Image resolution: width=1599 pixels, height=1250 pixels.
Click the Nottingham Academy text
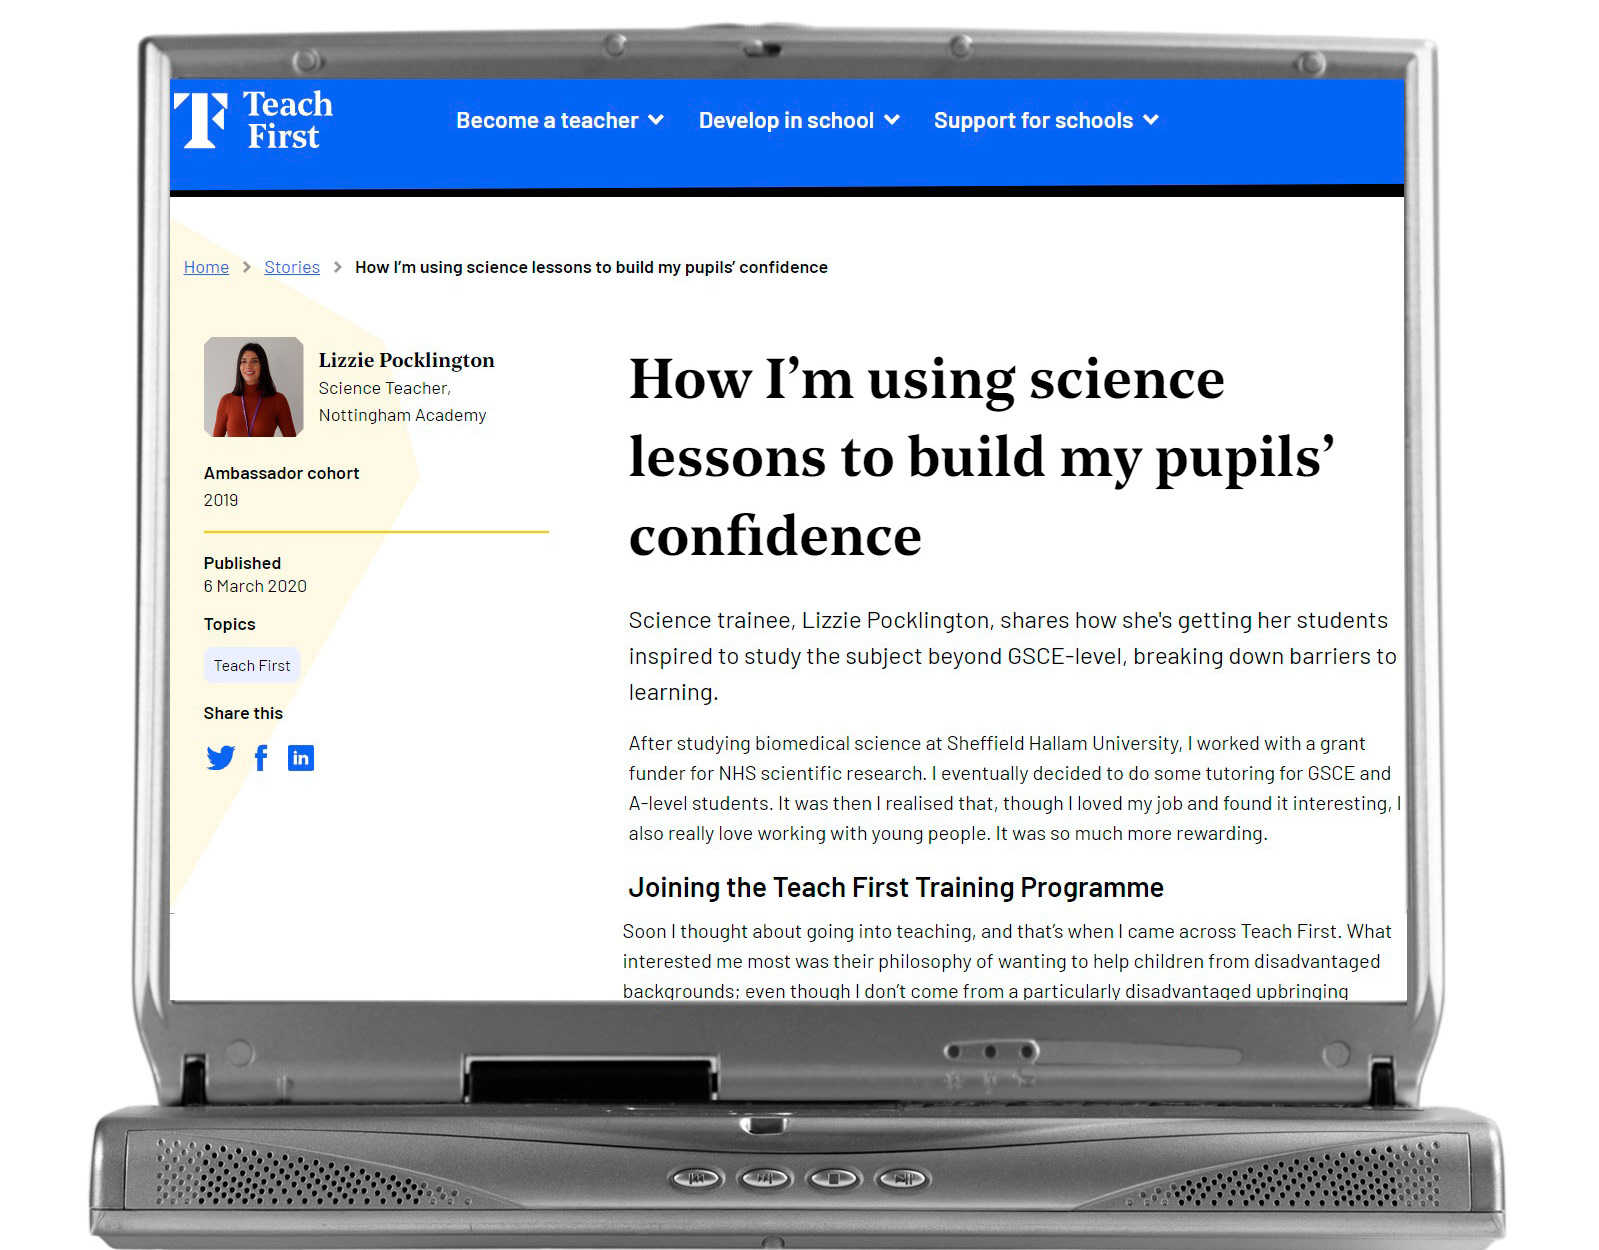pos(402,415)
